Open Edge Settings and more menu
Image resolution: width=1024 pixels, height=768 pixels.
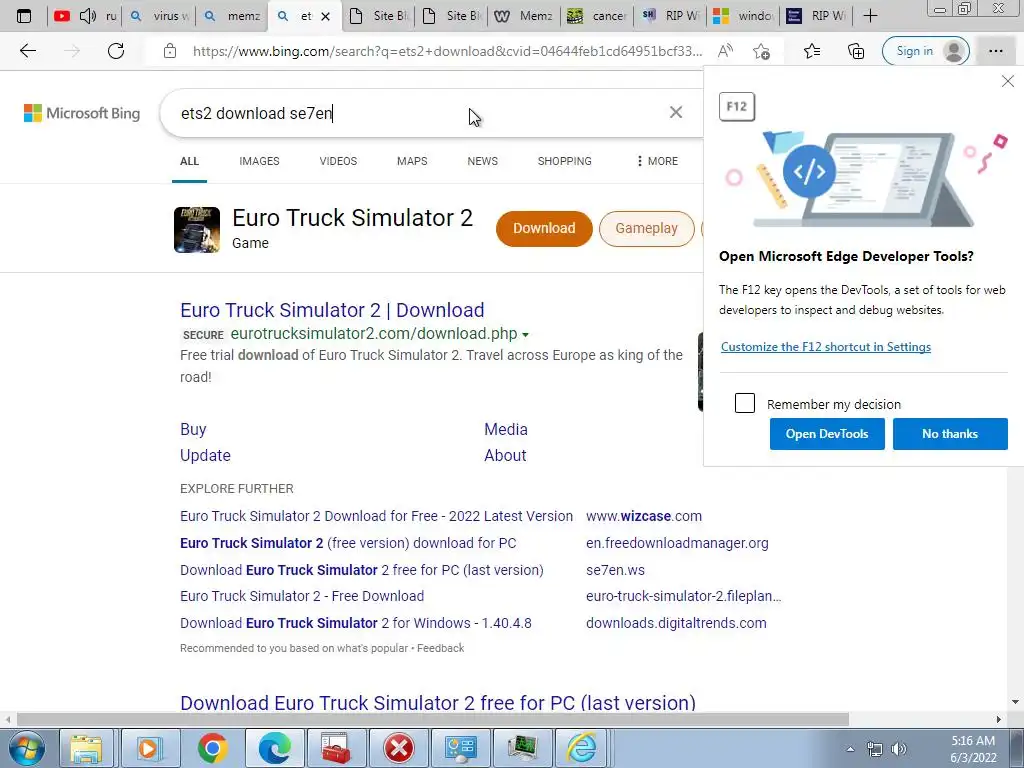coord(995,51)
